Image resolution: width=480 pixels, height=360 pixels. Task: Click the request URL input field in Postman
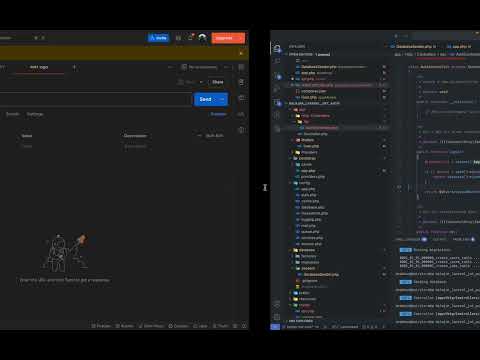95,99
